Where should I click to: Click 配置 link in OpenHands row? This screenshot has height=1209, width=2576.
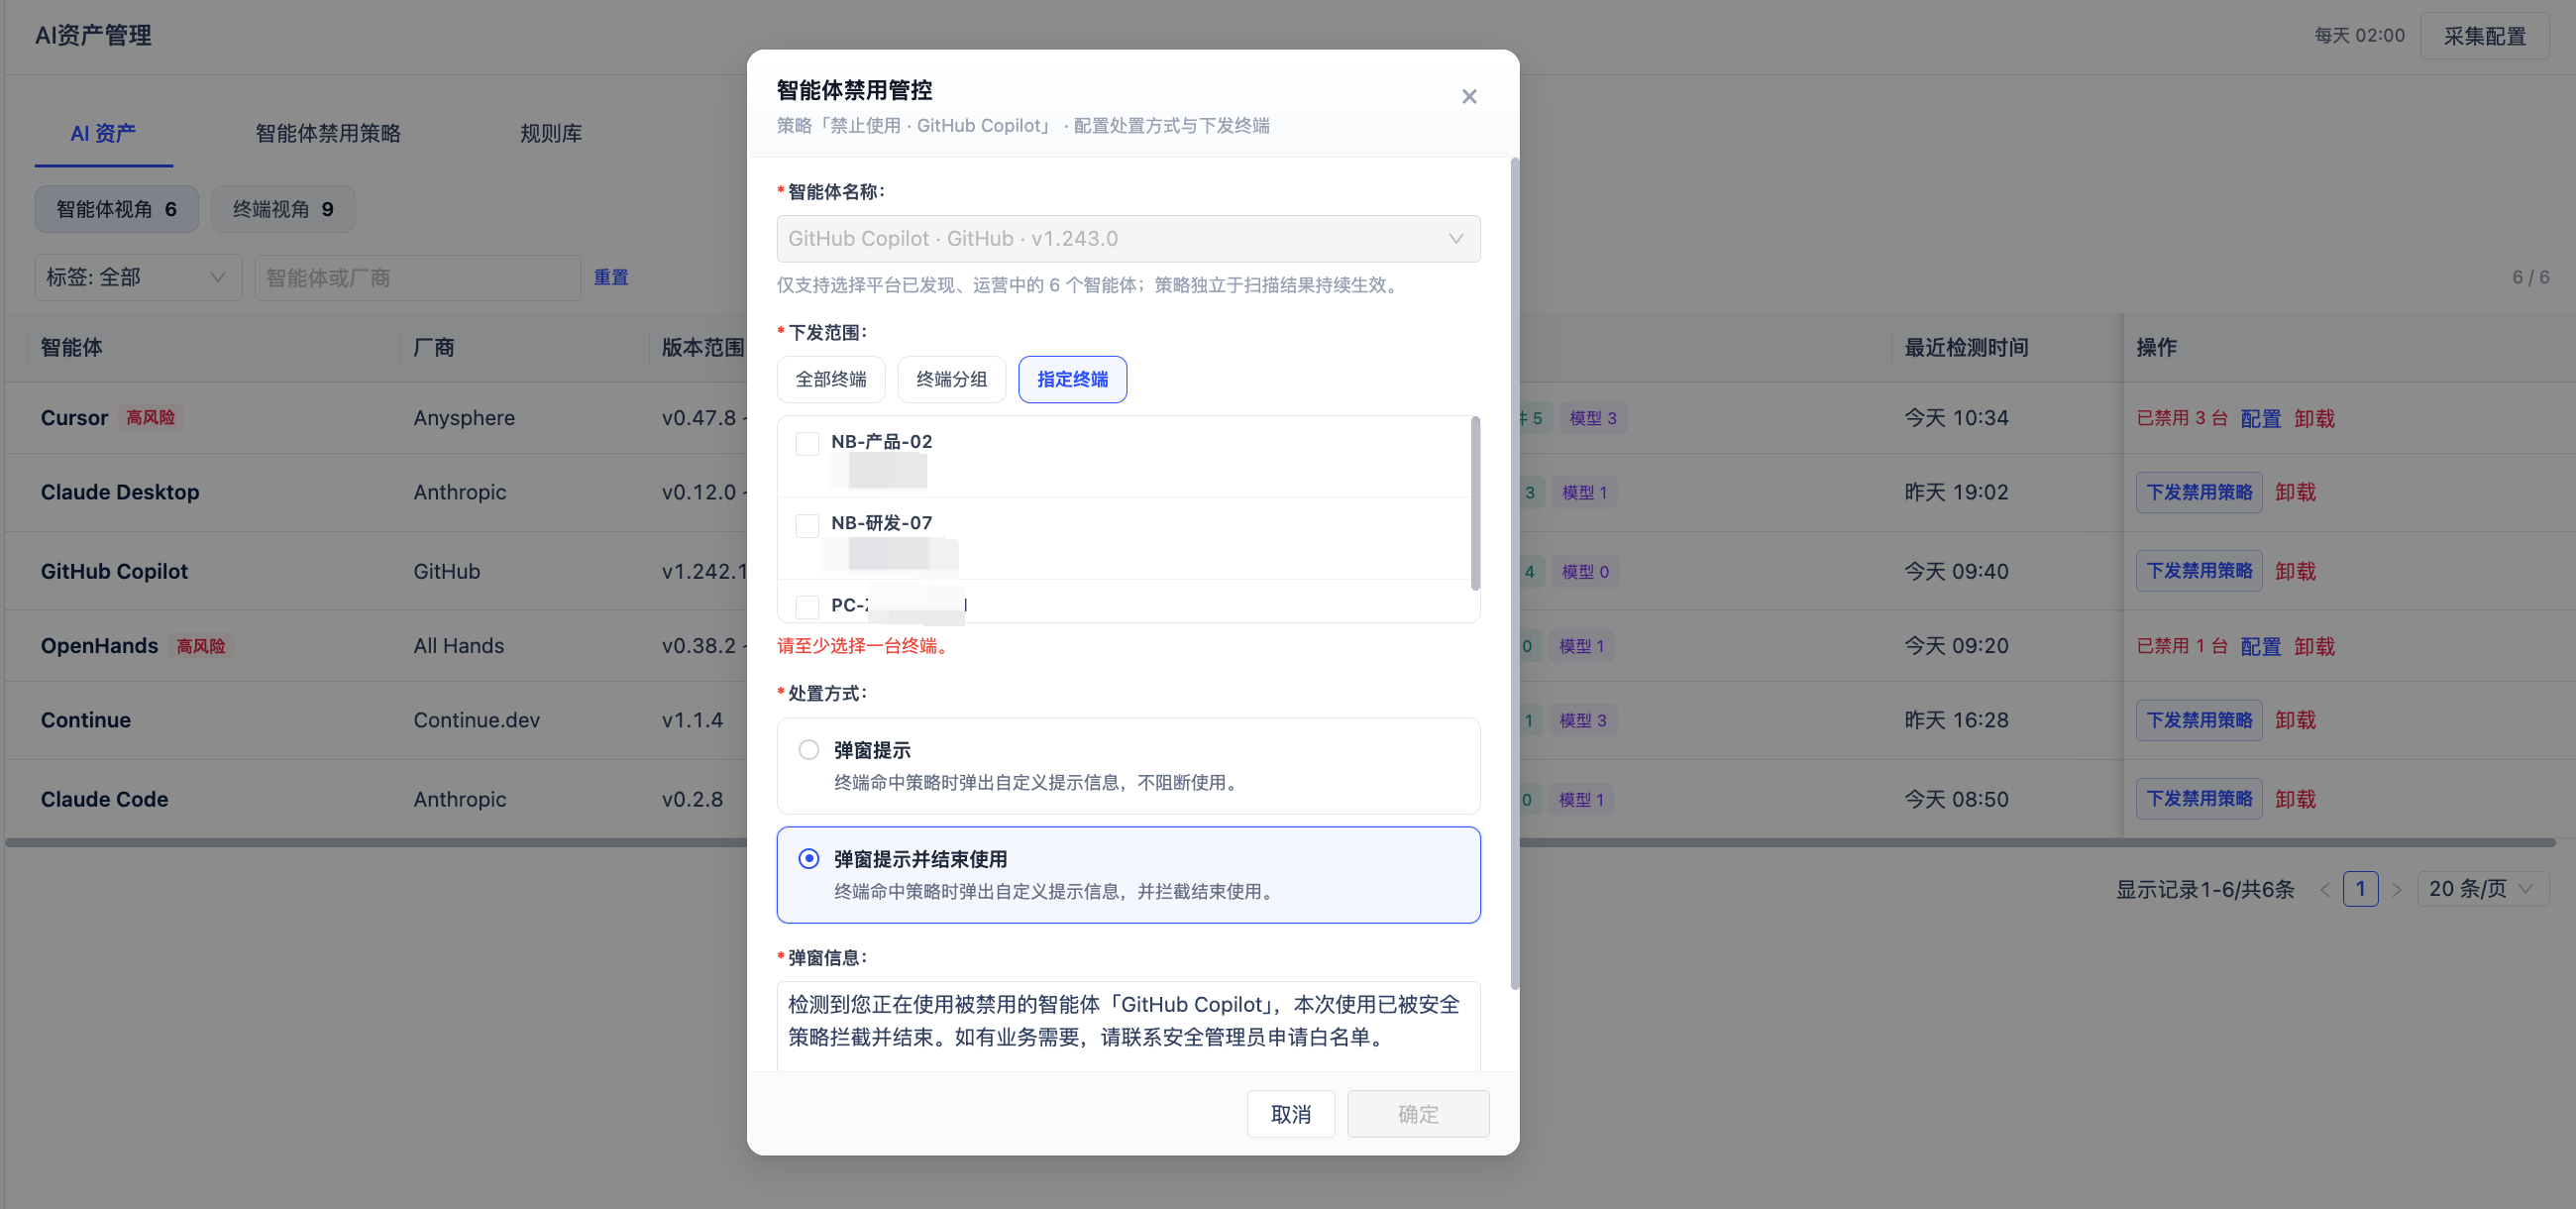coord(2260,646)
